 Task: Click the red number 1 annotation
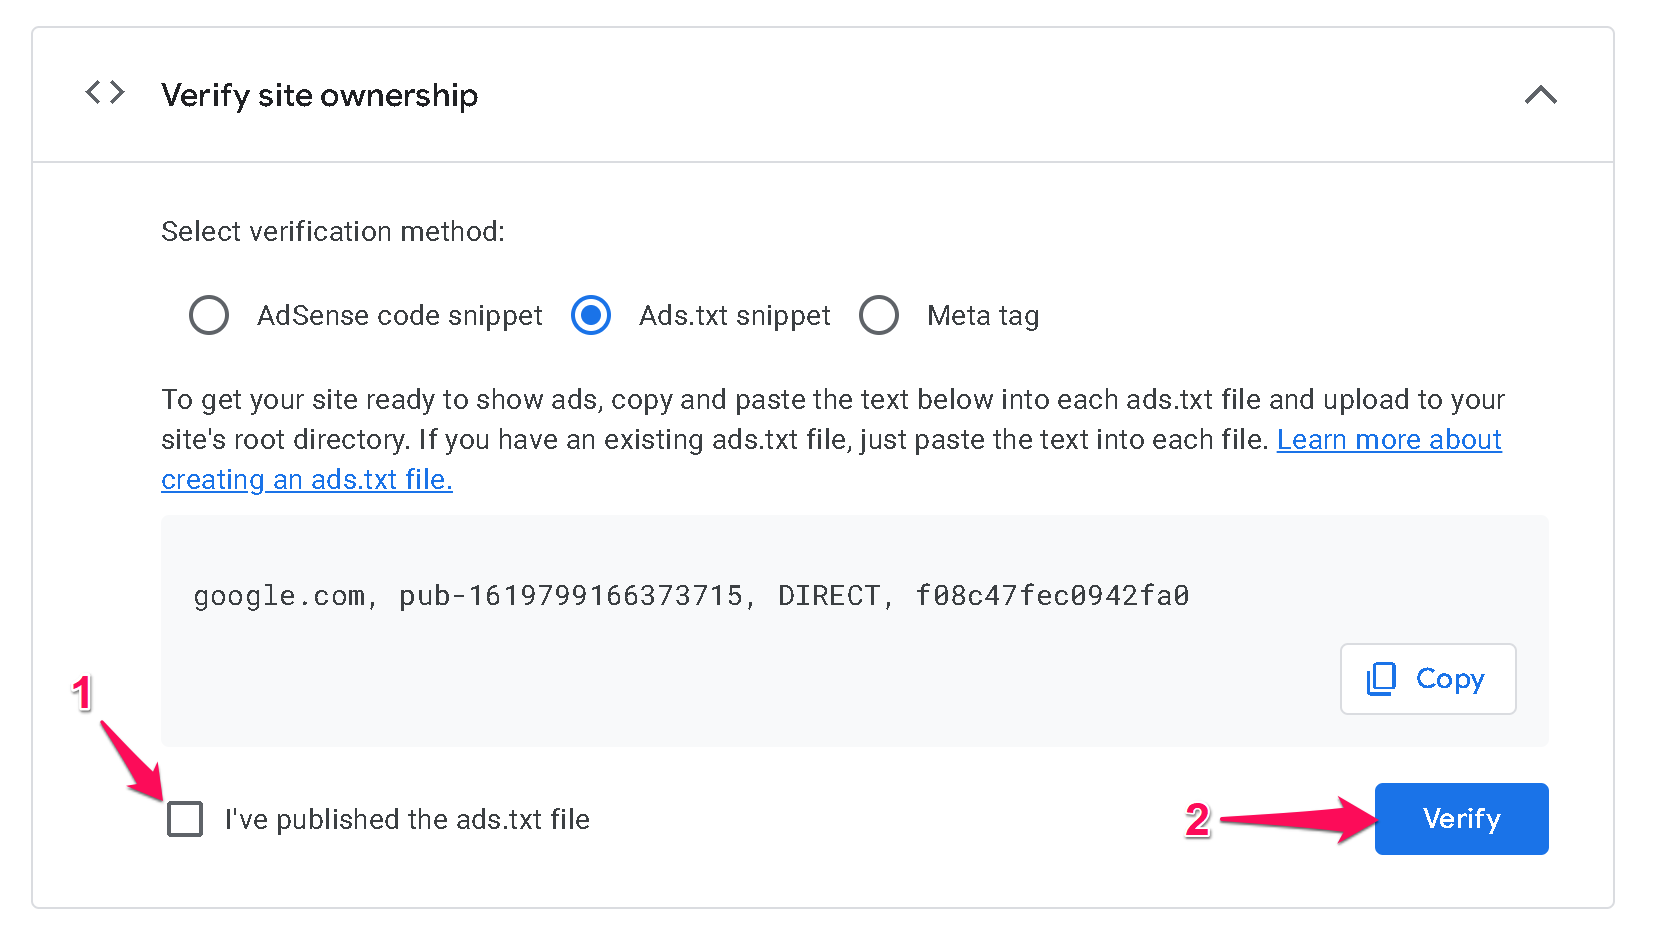point(82,693)
